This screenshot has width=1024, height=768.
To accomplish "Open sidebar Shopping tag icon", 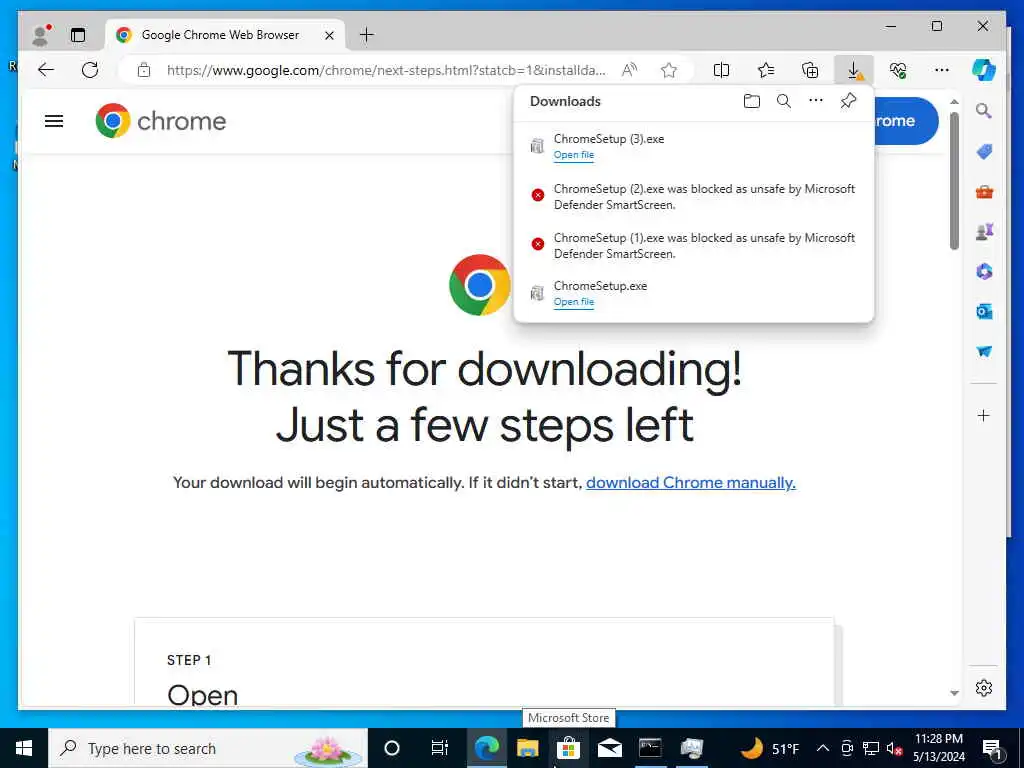I will tap(984, 152).
